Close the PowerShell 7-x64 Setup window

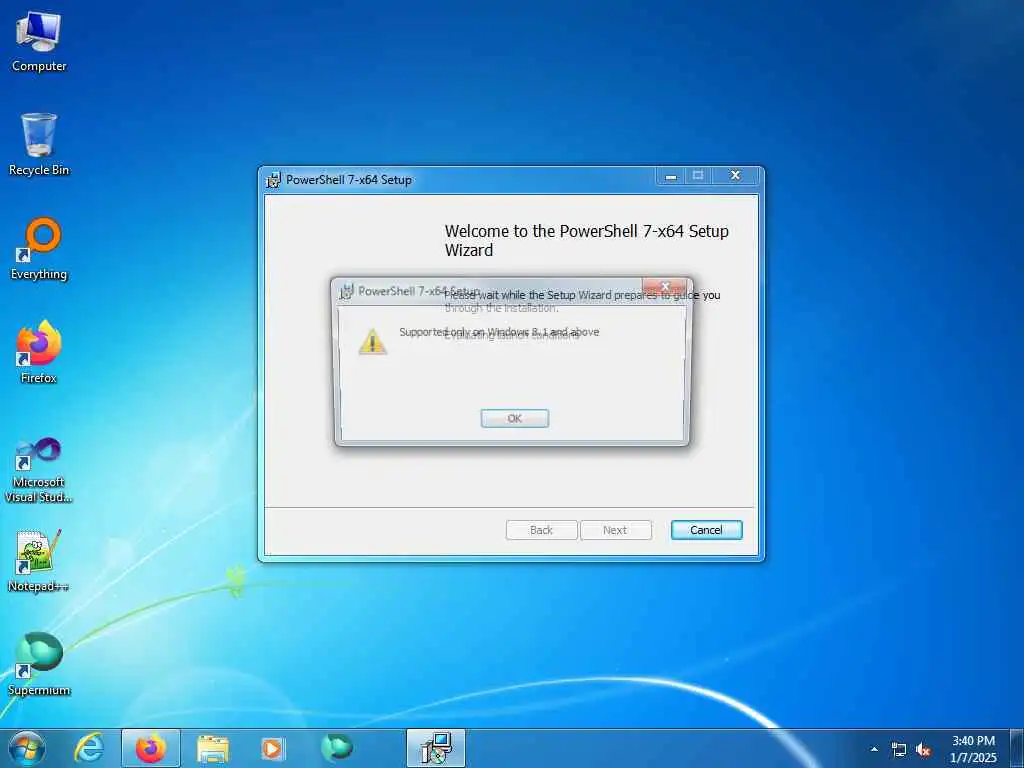[735, 176]
